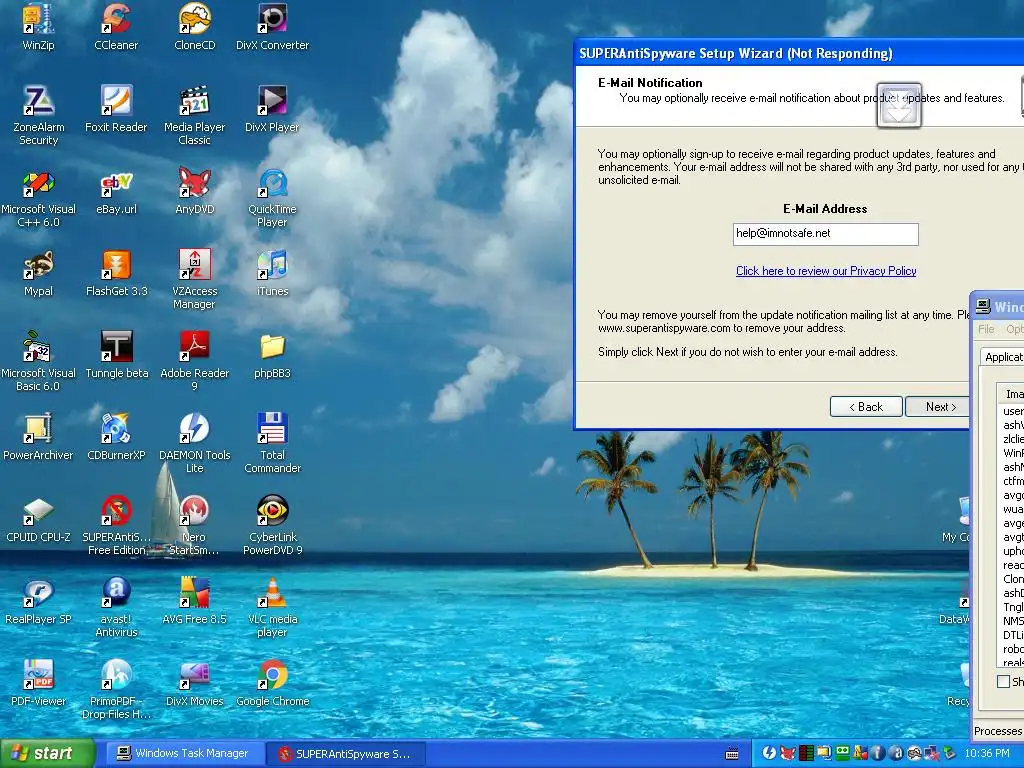Toggle the checkbox under Task Manager process list
The image size is (1024, 768).
1003,682
